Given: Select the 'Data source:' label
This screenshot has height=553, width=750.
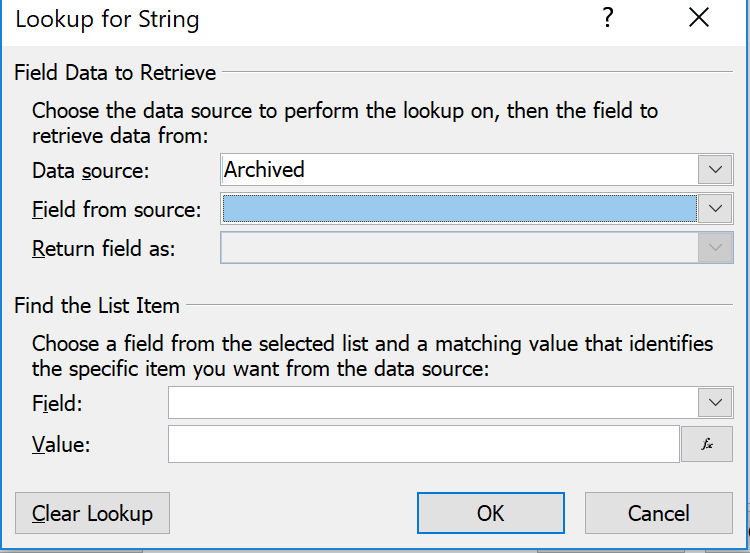Looking at the screenshot, I should coord(91,171).
